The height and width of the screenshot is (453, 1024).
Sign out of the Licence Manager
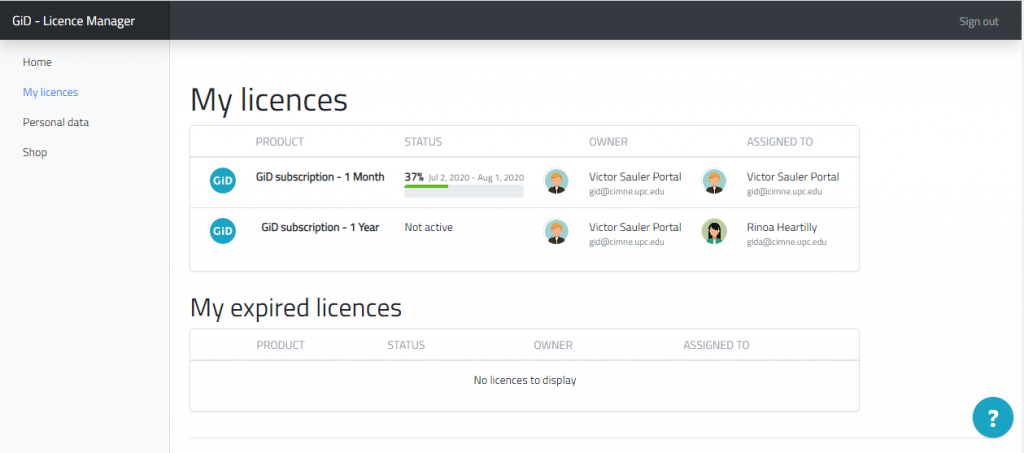click(x=978, y=22)
